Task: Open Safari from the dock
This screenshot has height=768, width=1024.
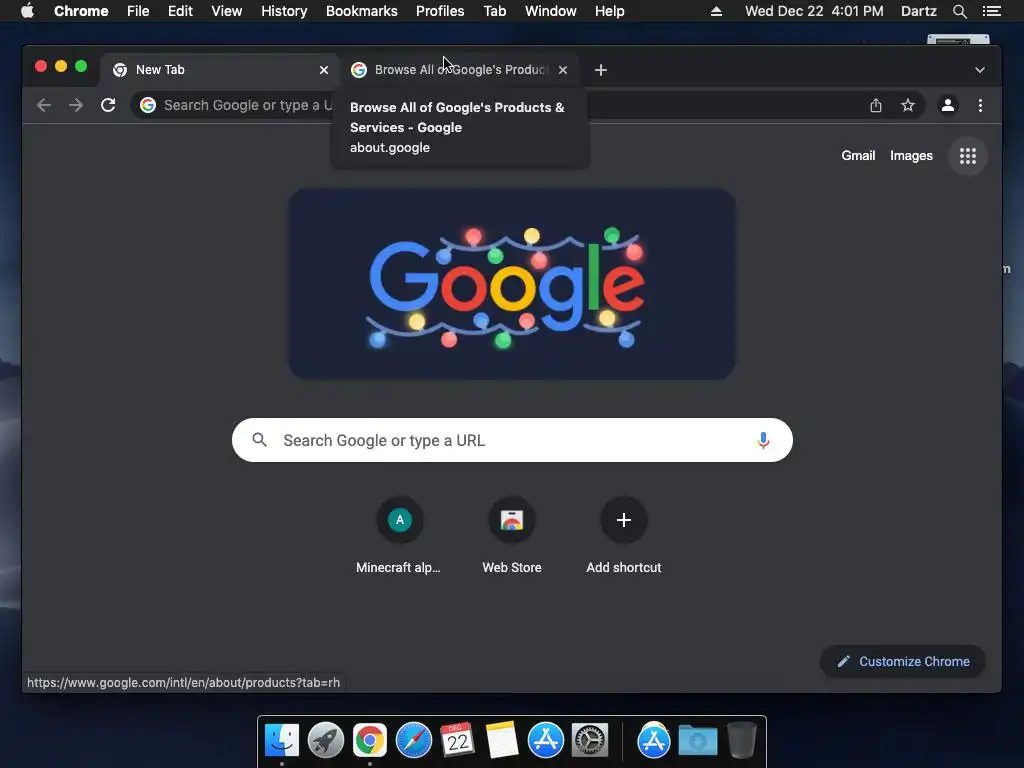Action: pos(414,740)
